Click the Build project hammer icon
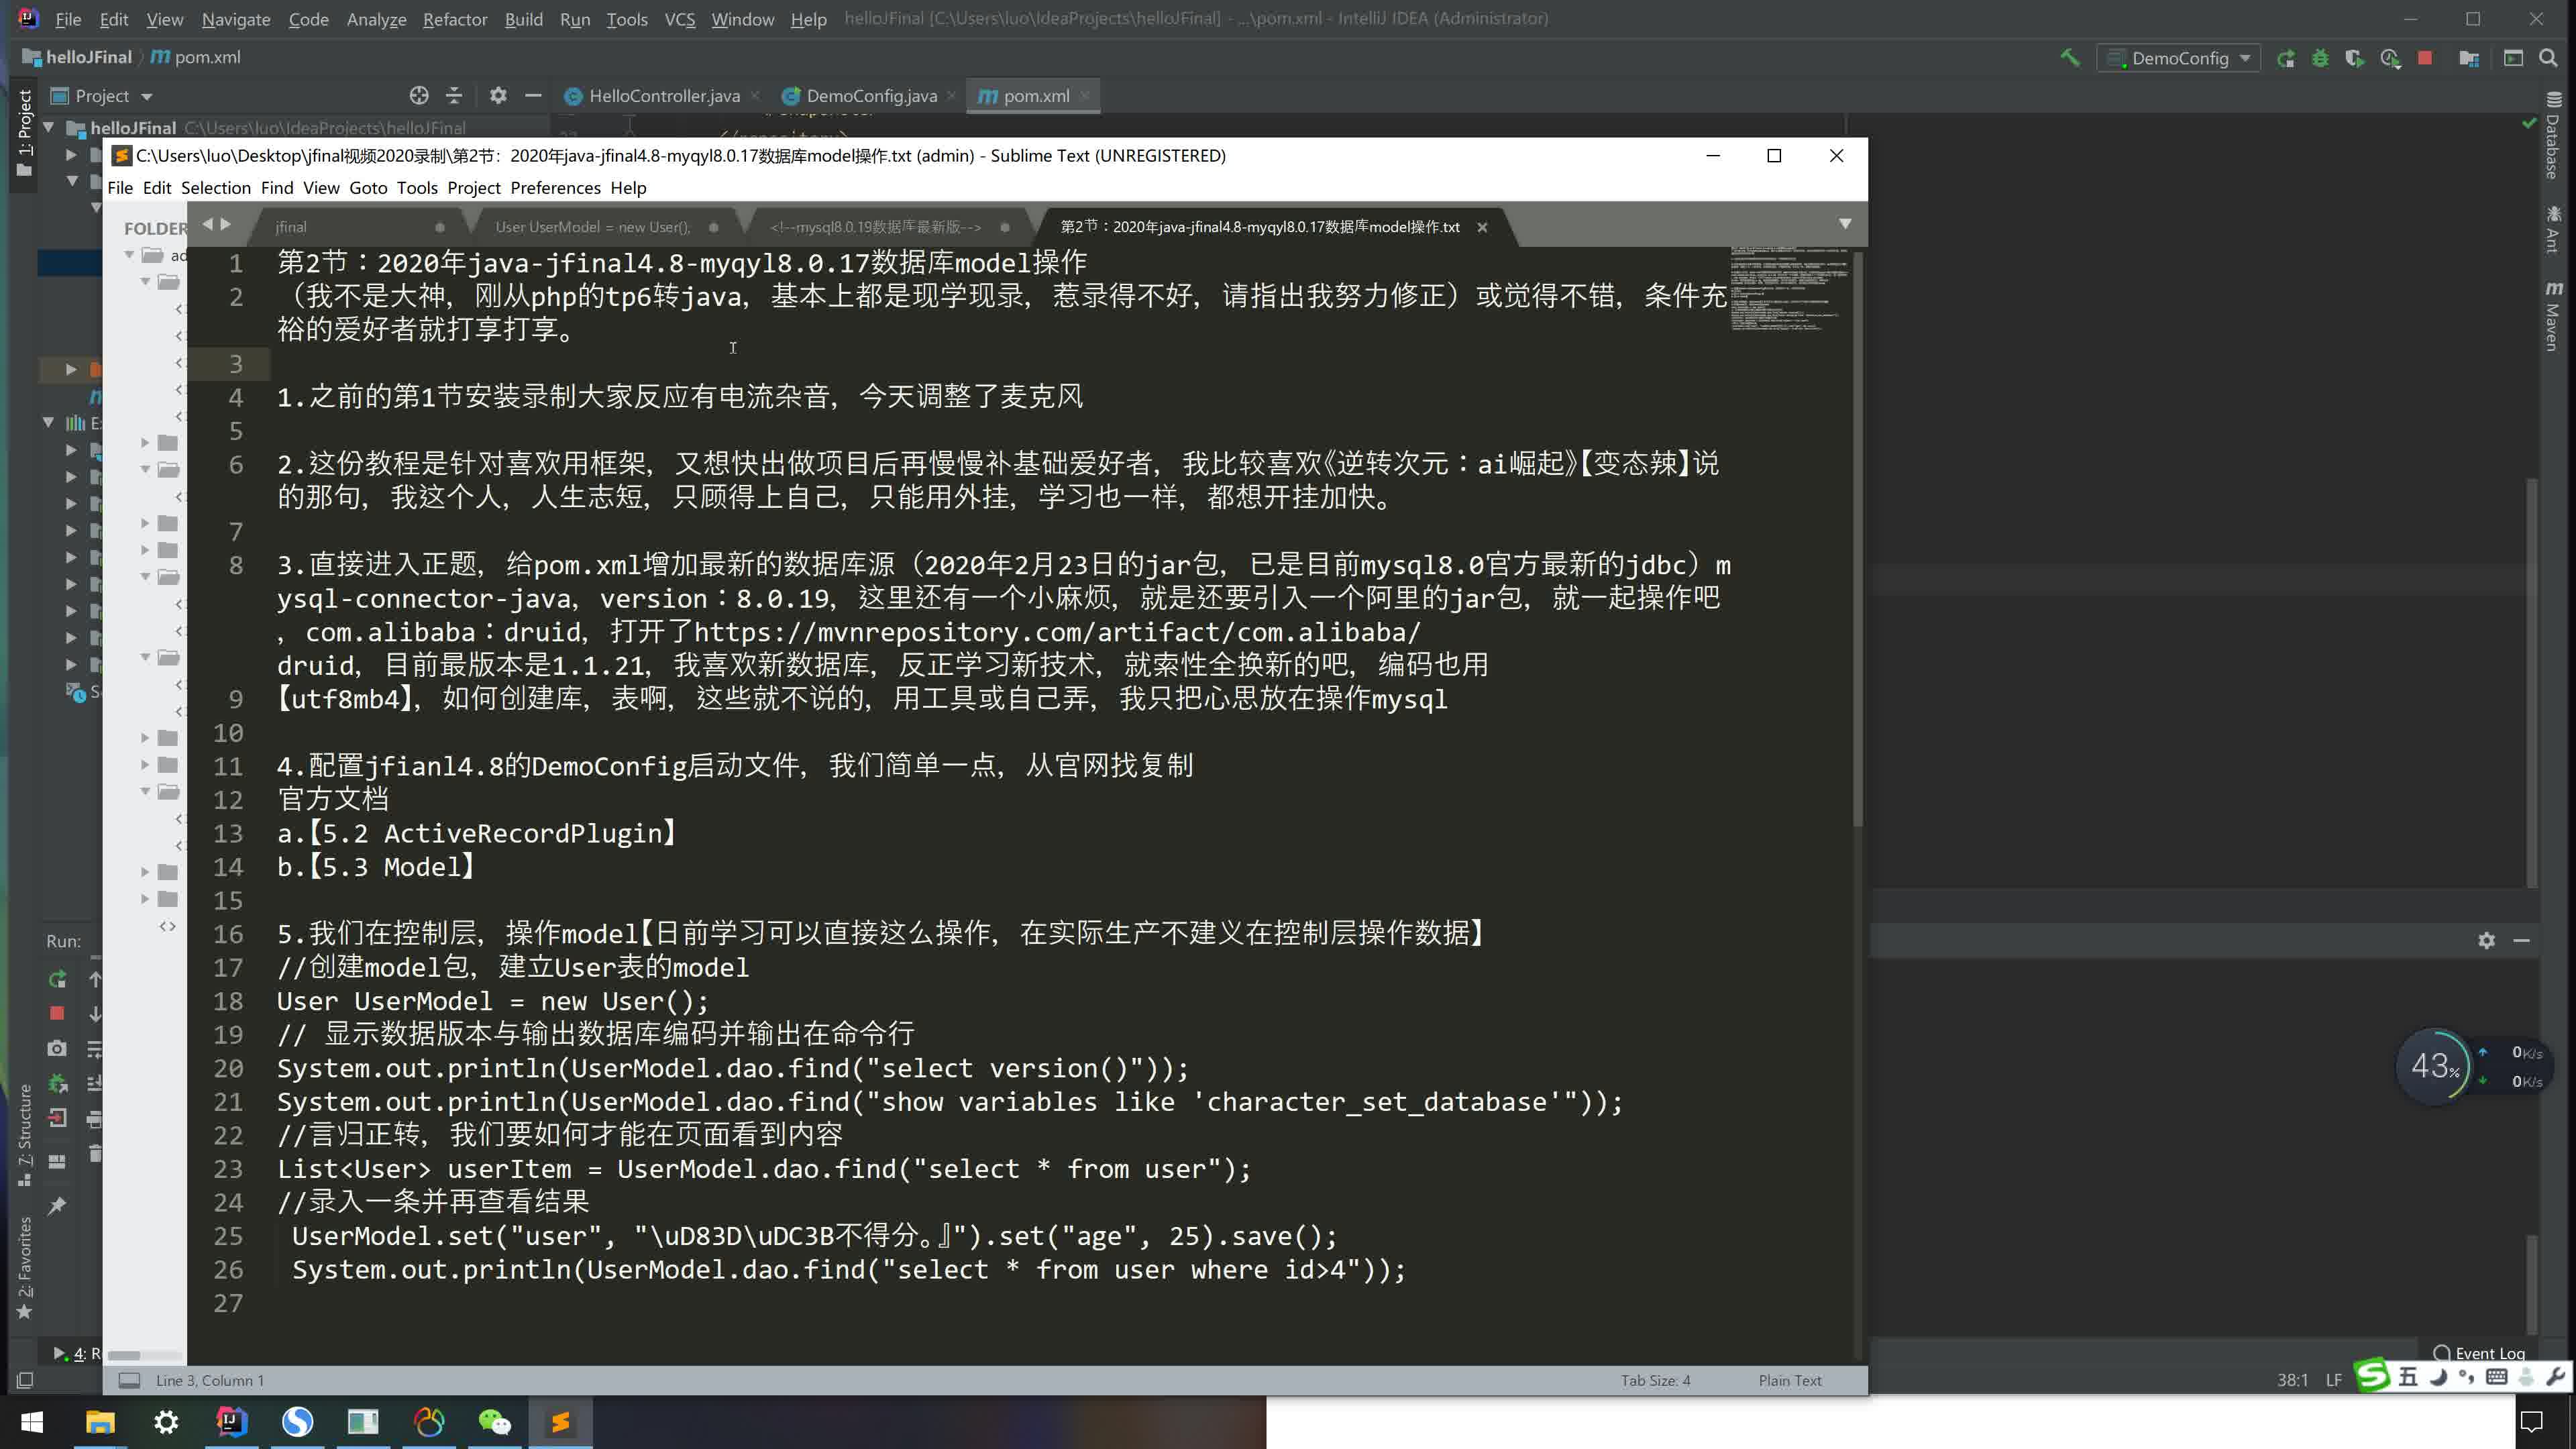 click(2070, 58)
